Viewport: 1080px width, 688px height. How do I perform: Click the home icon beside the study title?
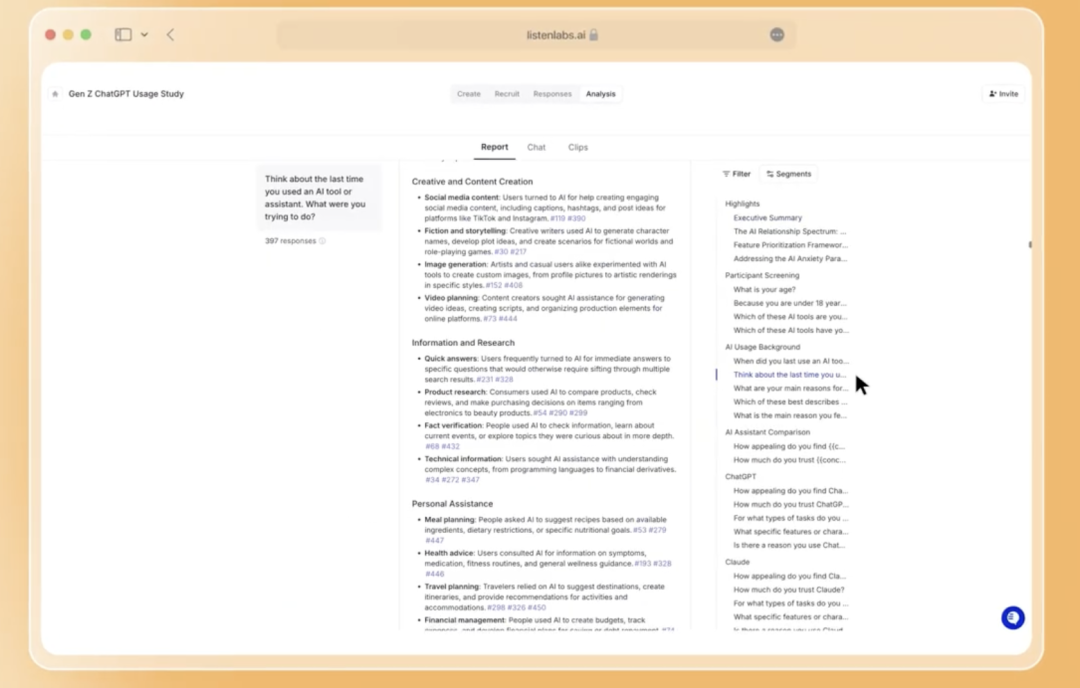point(55,94)
